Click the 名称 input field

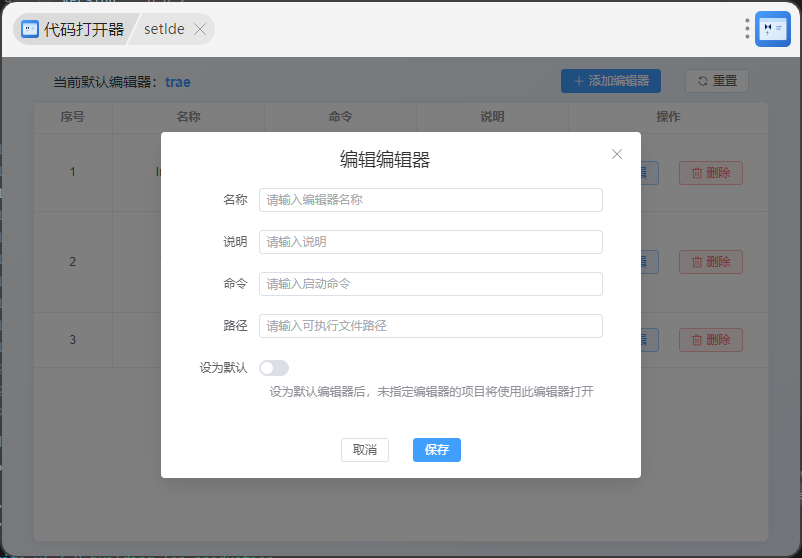431,200
